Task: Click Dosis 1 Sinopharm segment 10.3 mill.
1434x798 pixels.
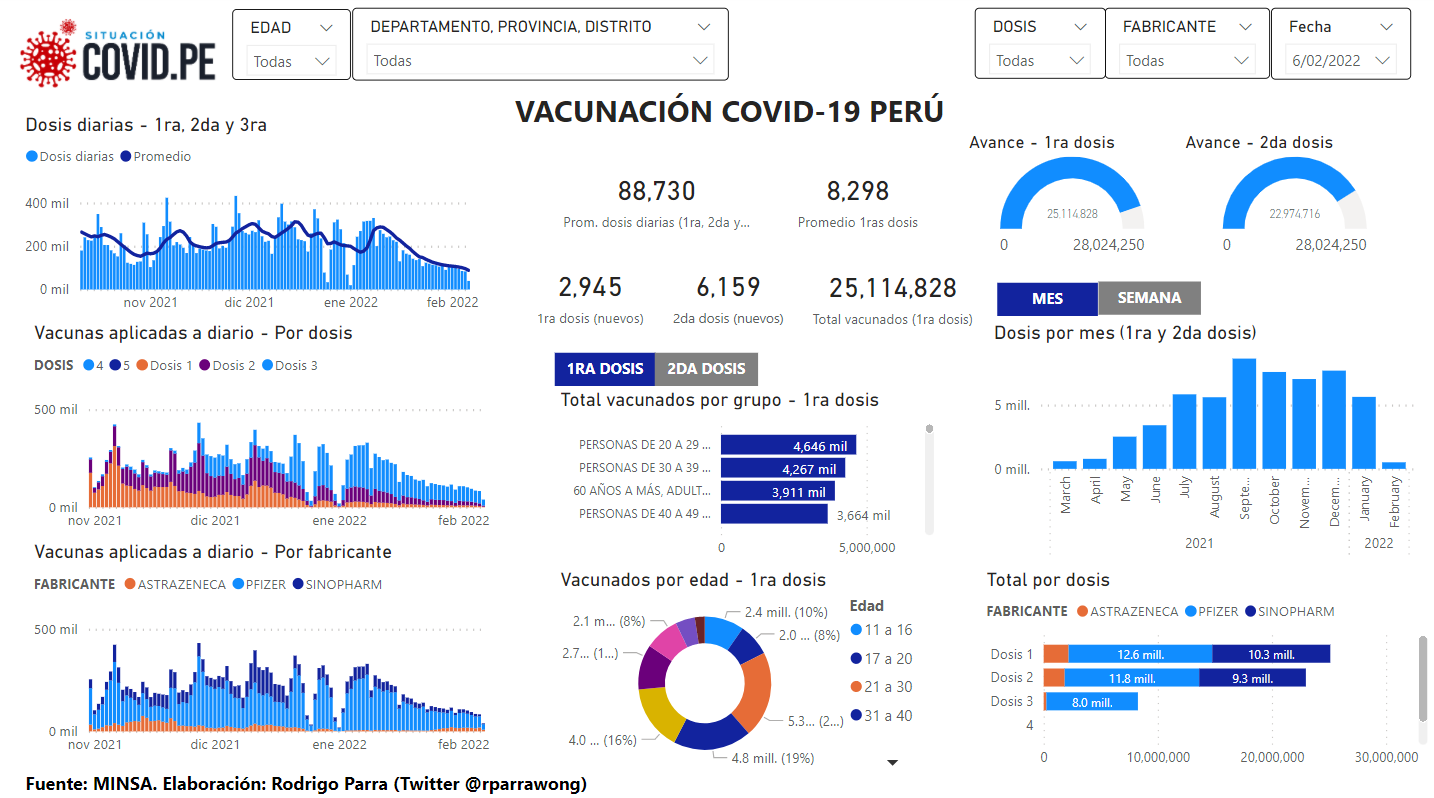Action: click(x=1271, y=654)
